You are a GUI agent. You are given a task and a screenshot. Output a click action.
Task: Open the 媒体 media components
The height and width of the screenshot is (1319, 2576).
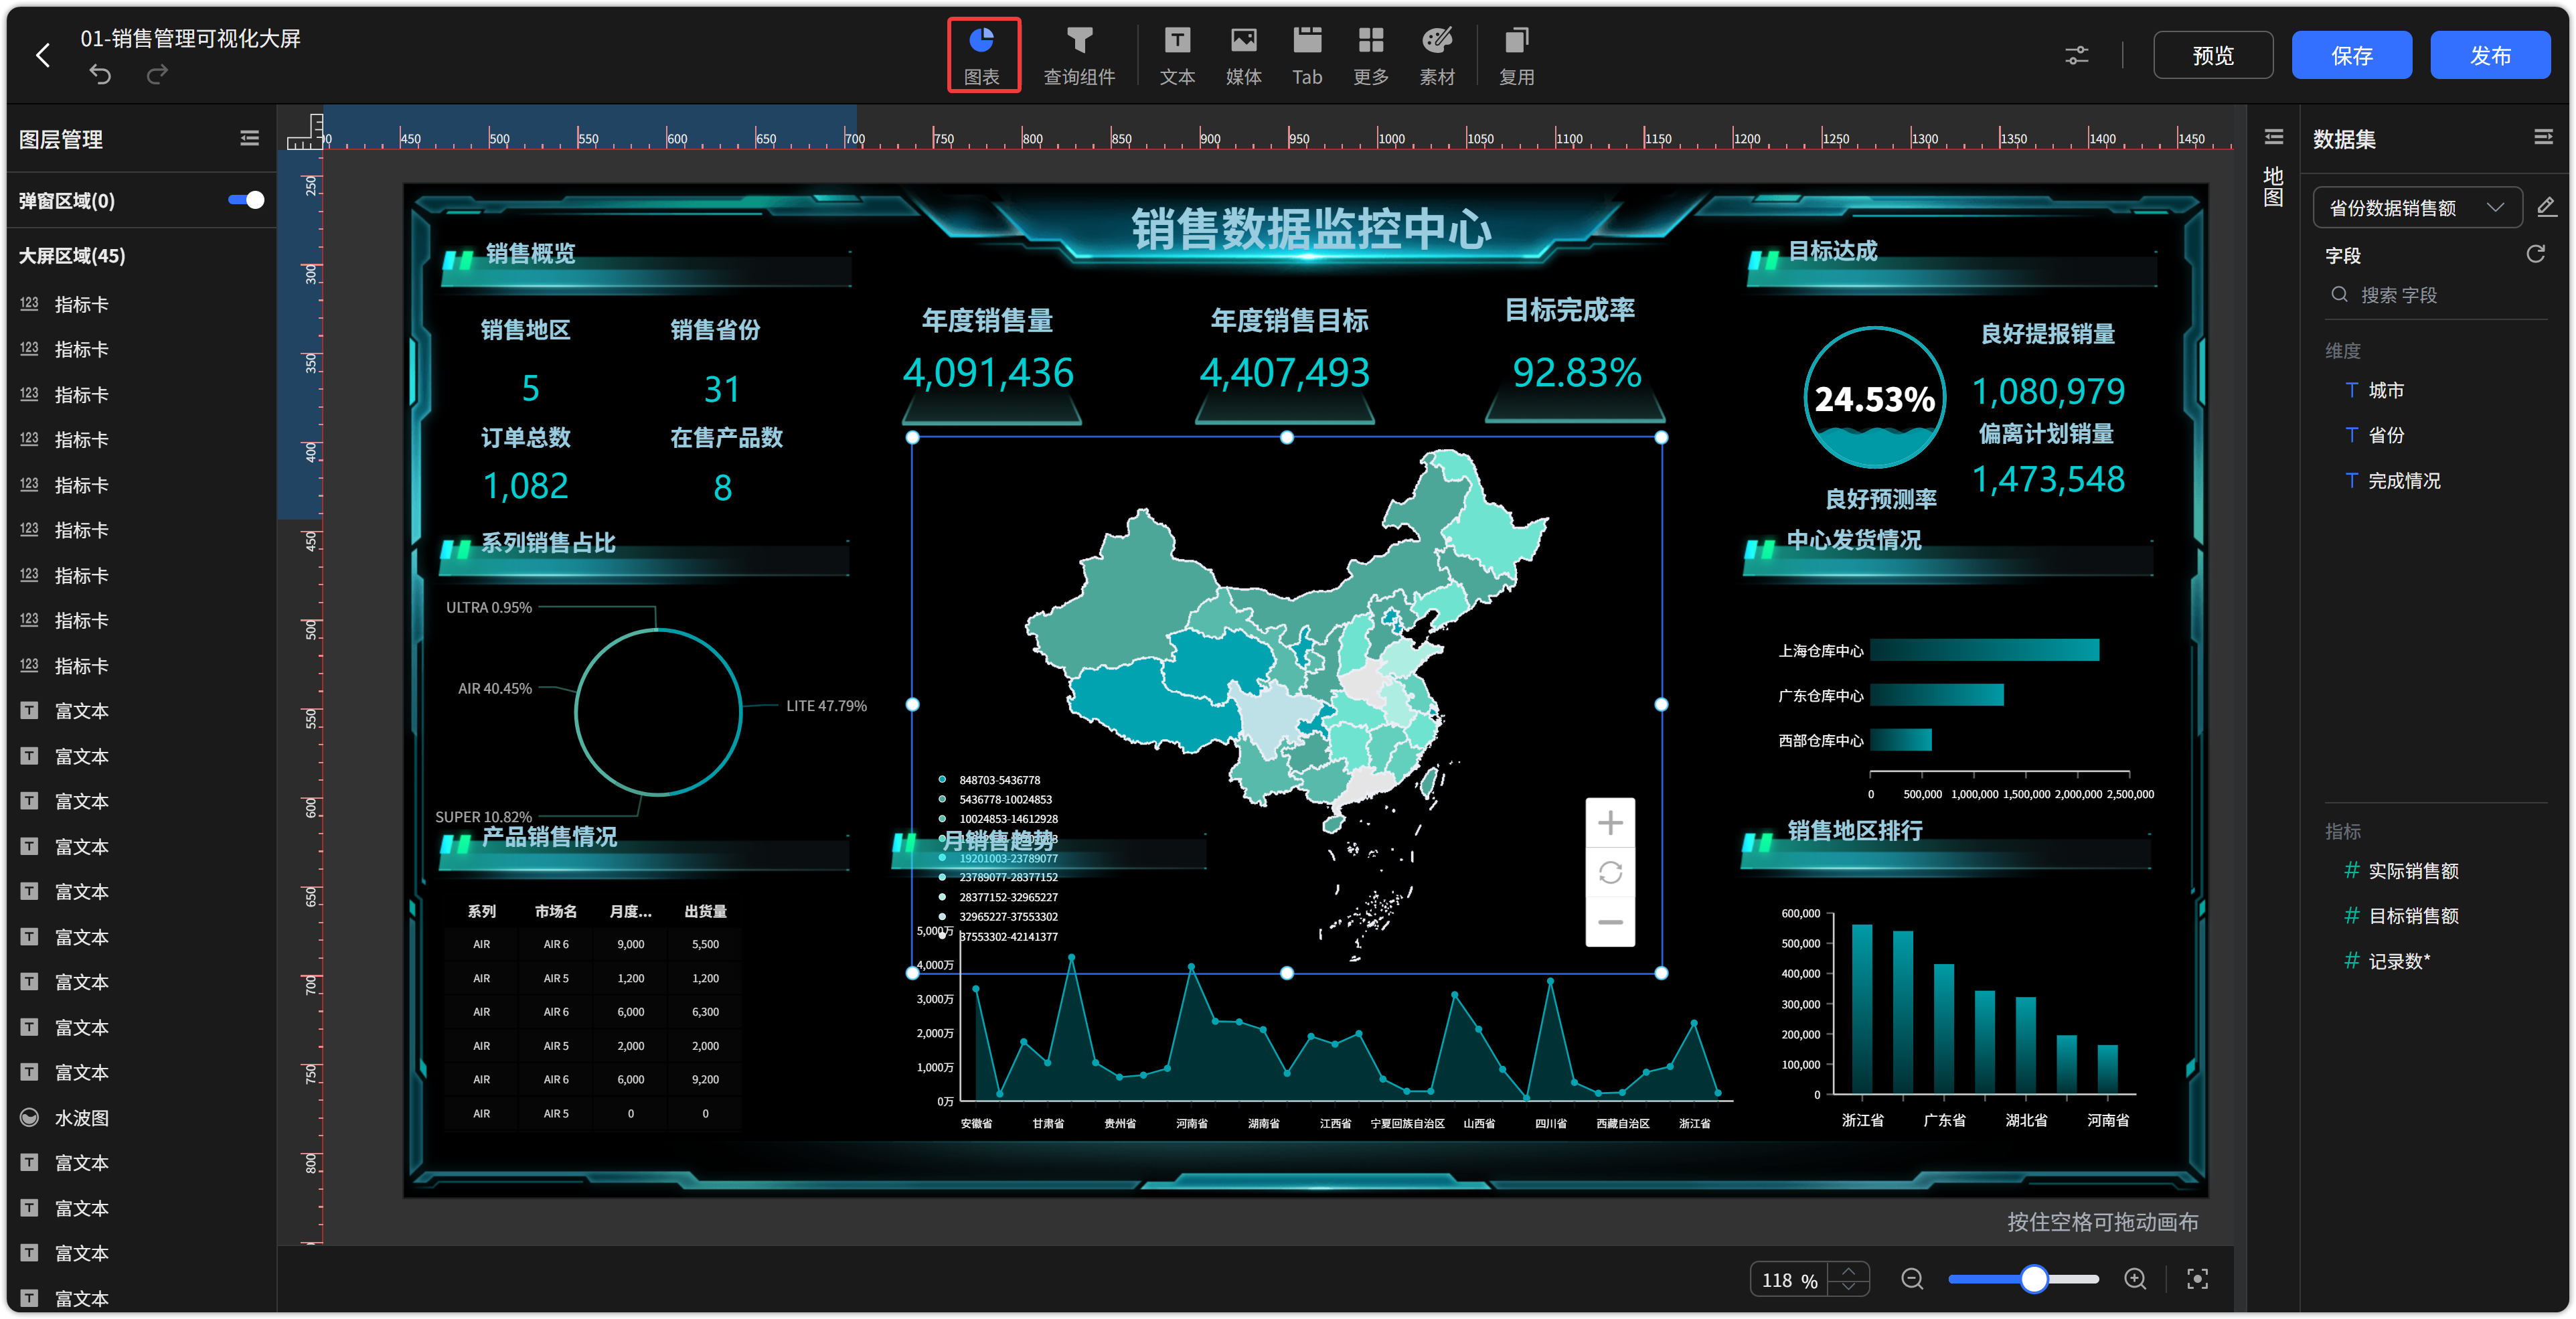pyautogui.click(x=1243, y=55)
